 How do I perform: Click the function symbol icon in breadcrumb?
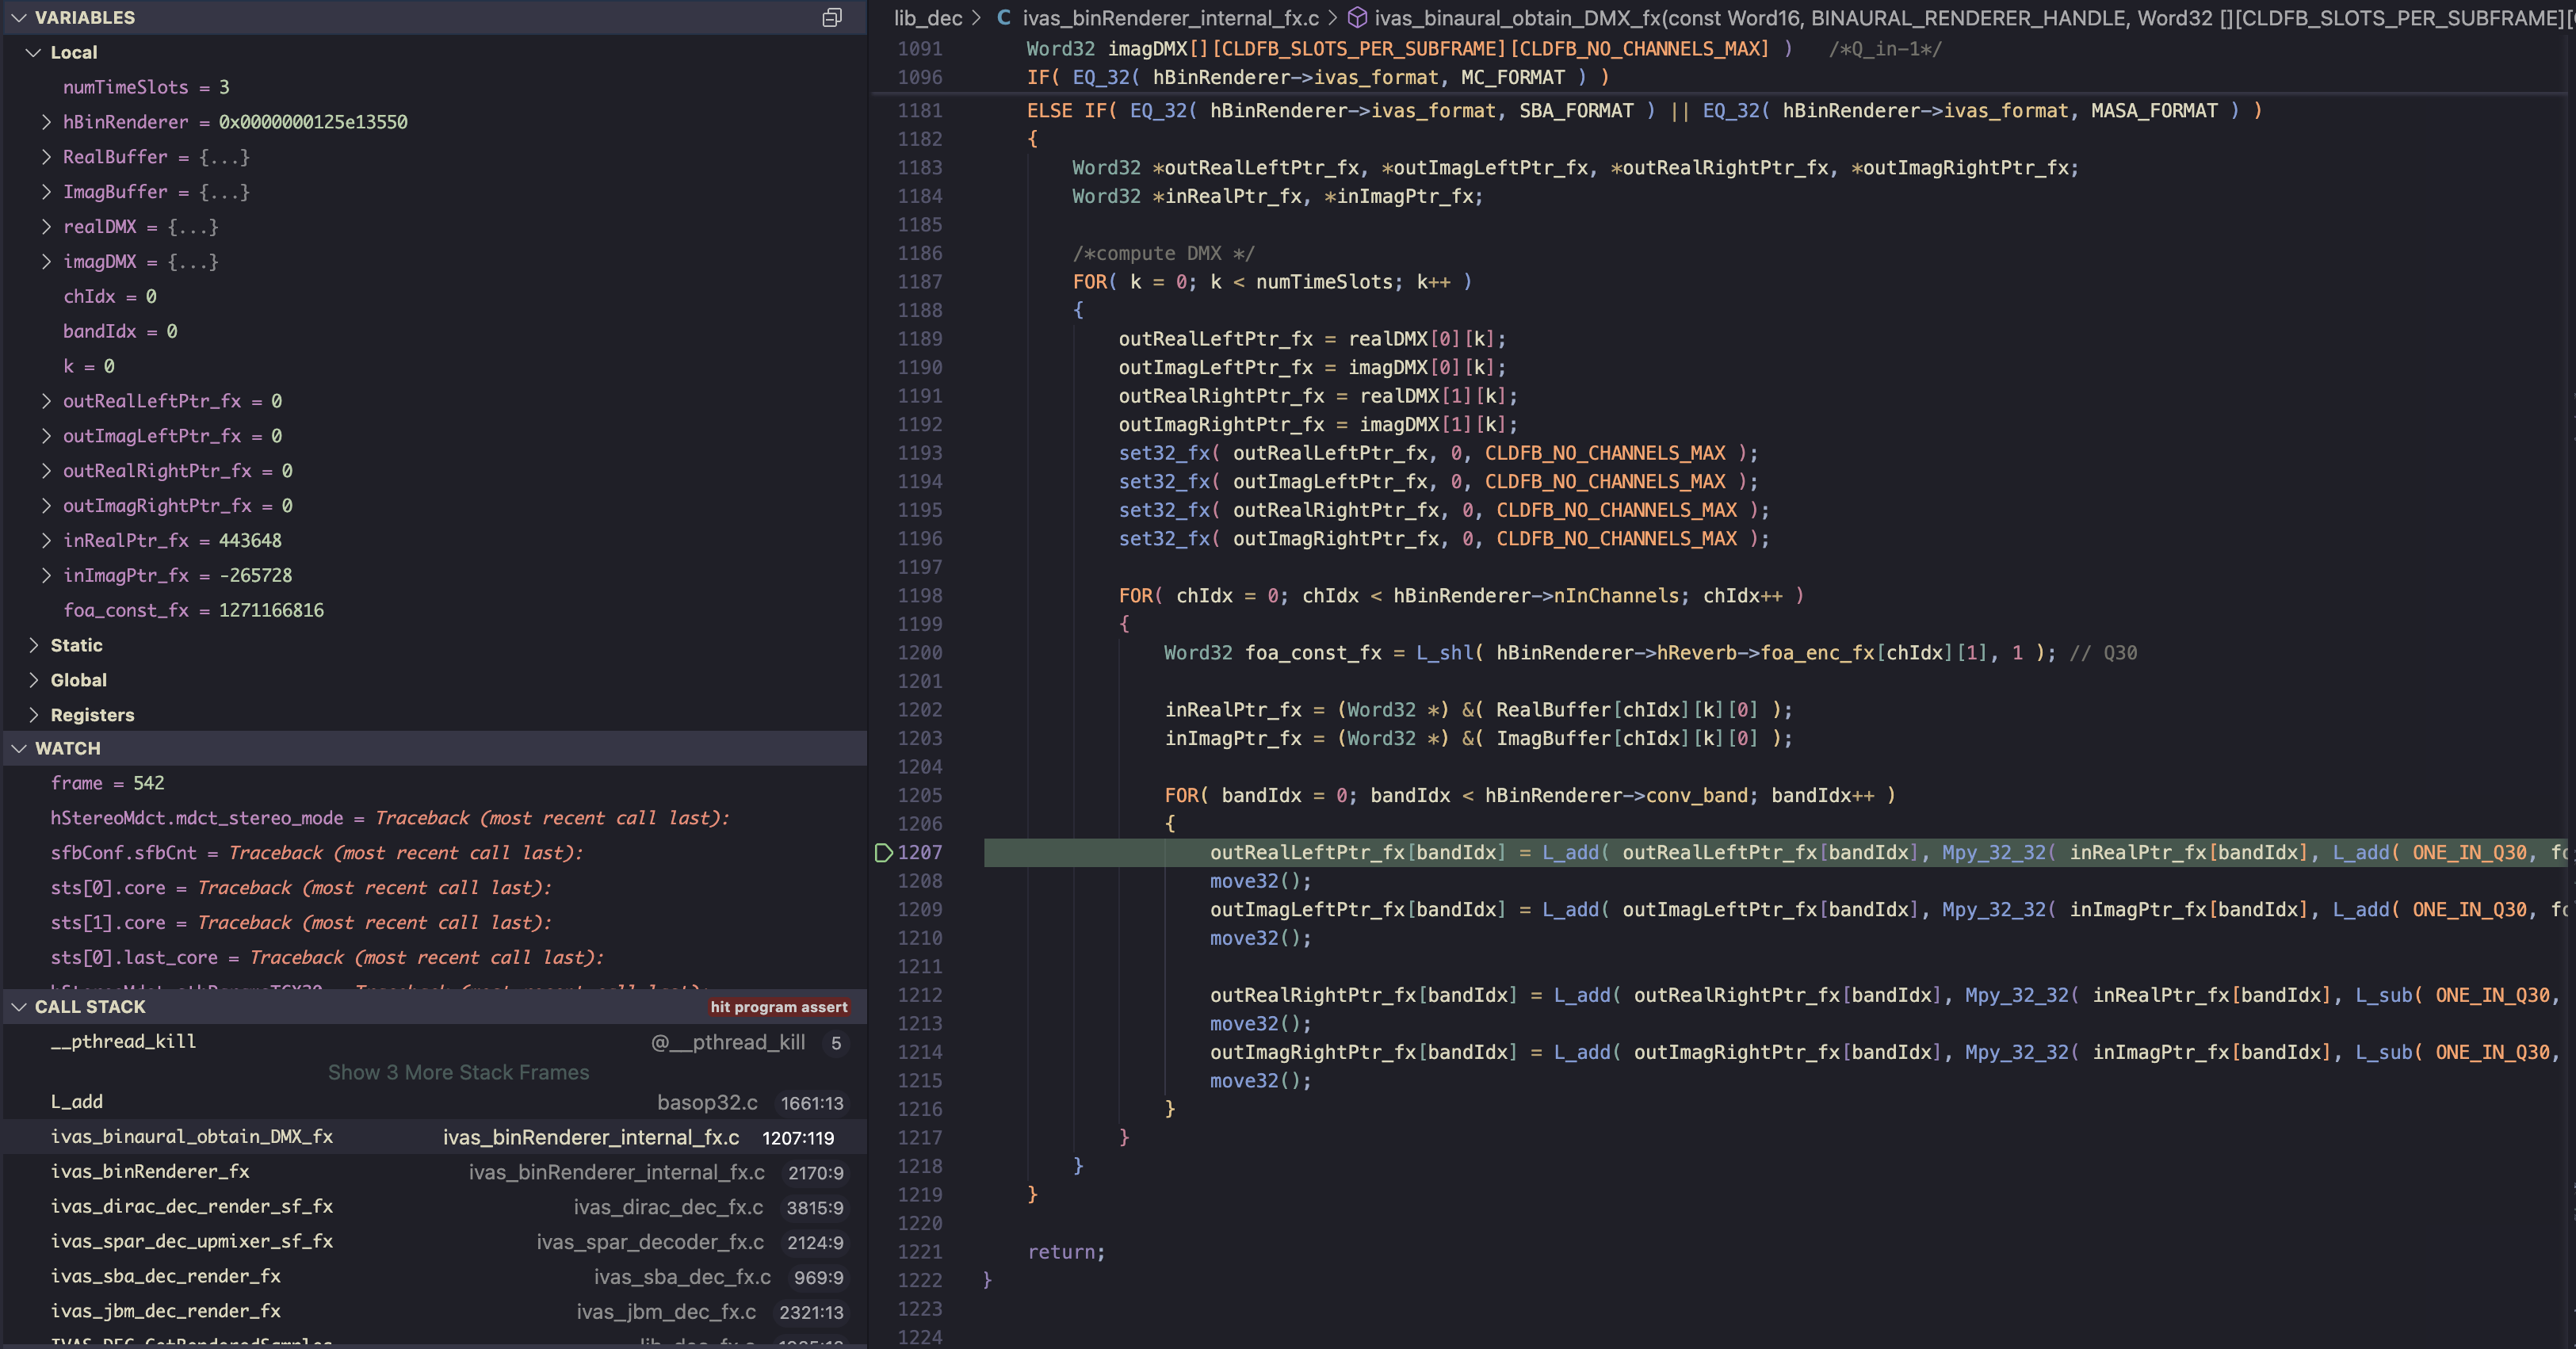tap(1357, 17)
